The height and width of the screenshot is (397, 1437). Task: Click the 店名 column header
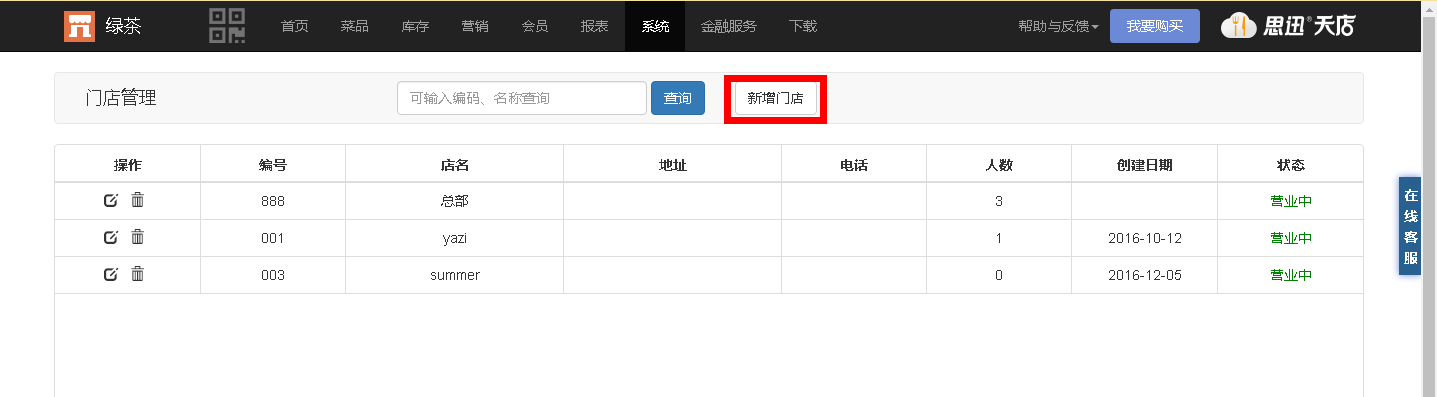tap(455, 165)
